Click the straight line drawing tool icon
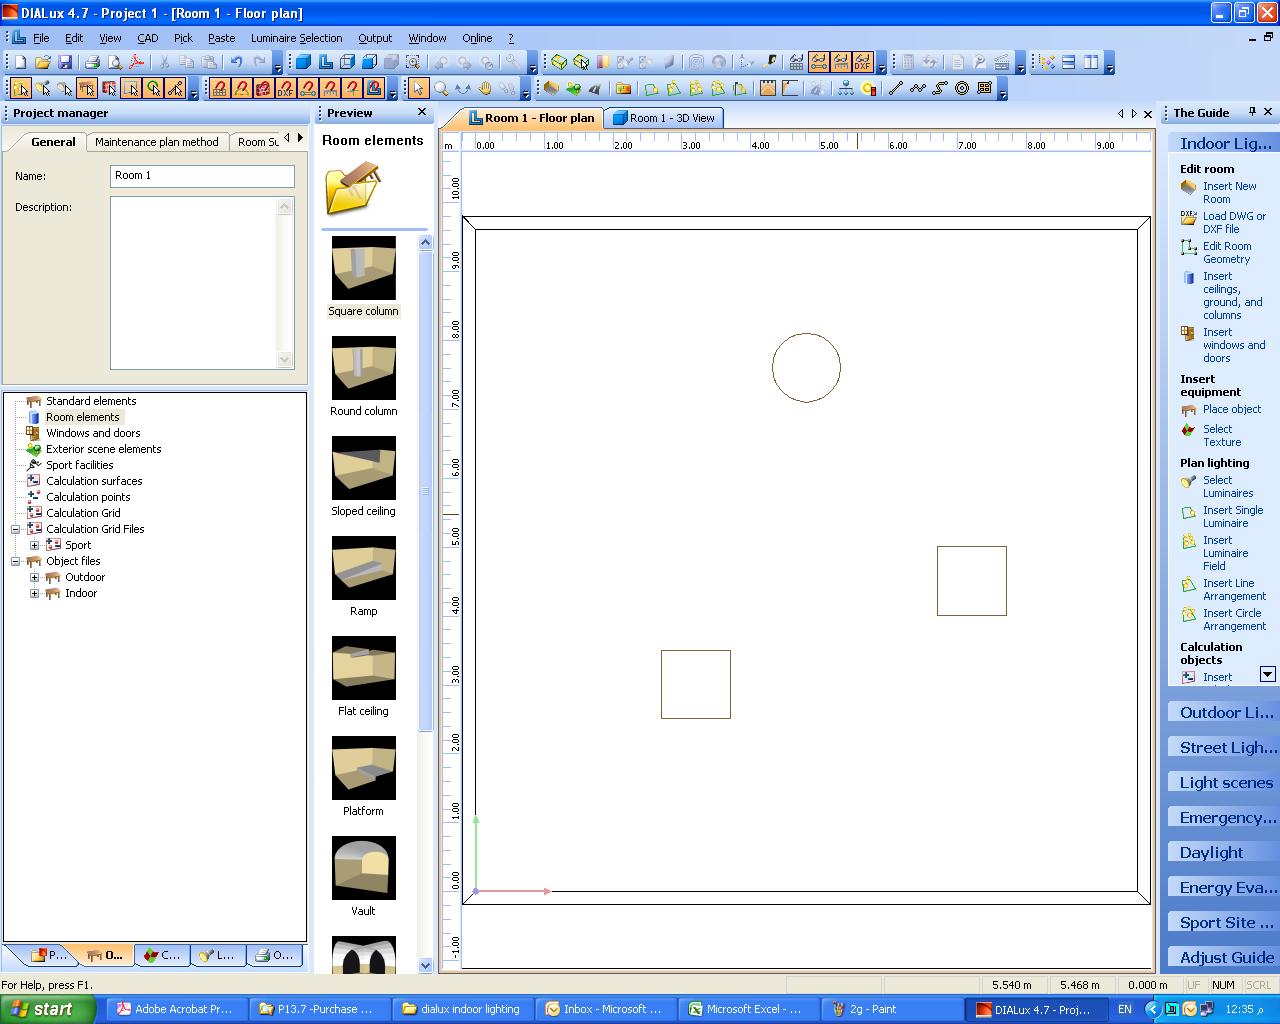This screenshot has height=1024, width=1280. coord(895,88)
